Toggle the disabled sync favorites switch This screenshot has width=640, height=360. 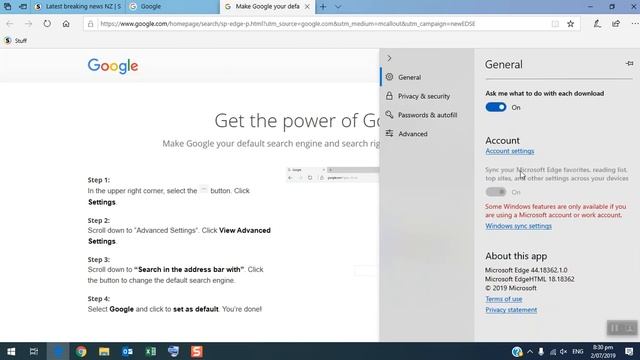pyautogui.click(x=496, y=191)
